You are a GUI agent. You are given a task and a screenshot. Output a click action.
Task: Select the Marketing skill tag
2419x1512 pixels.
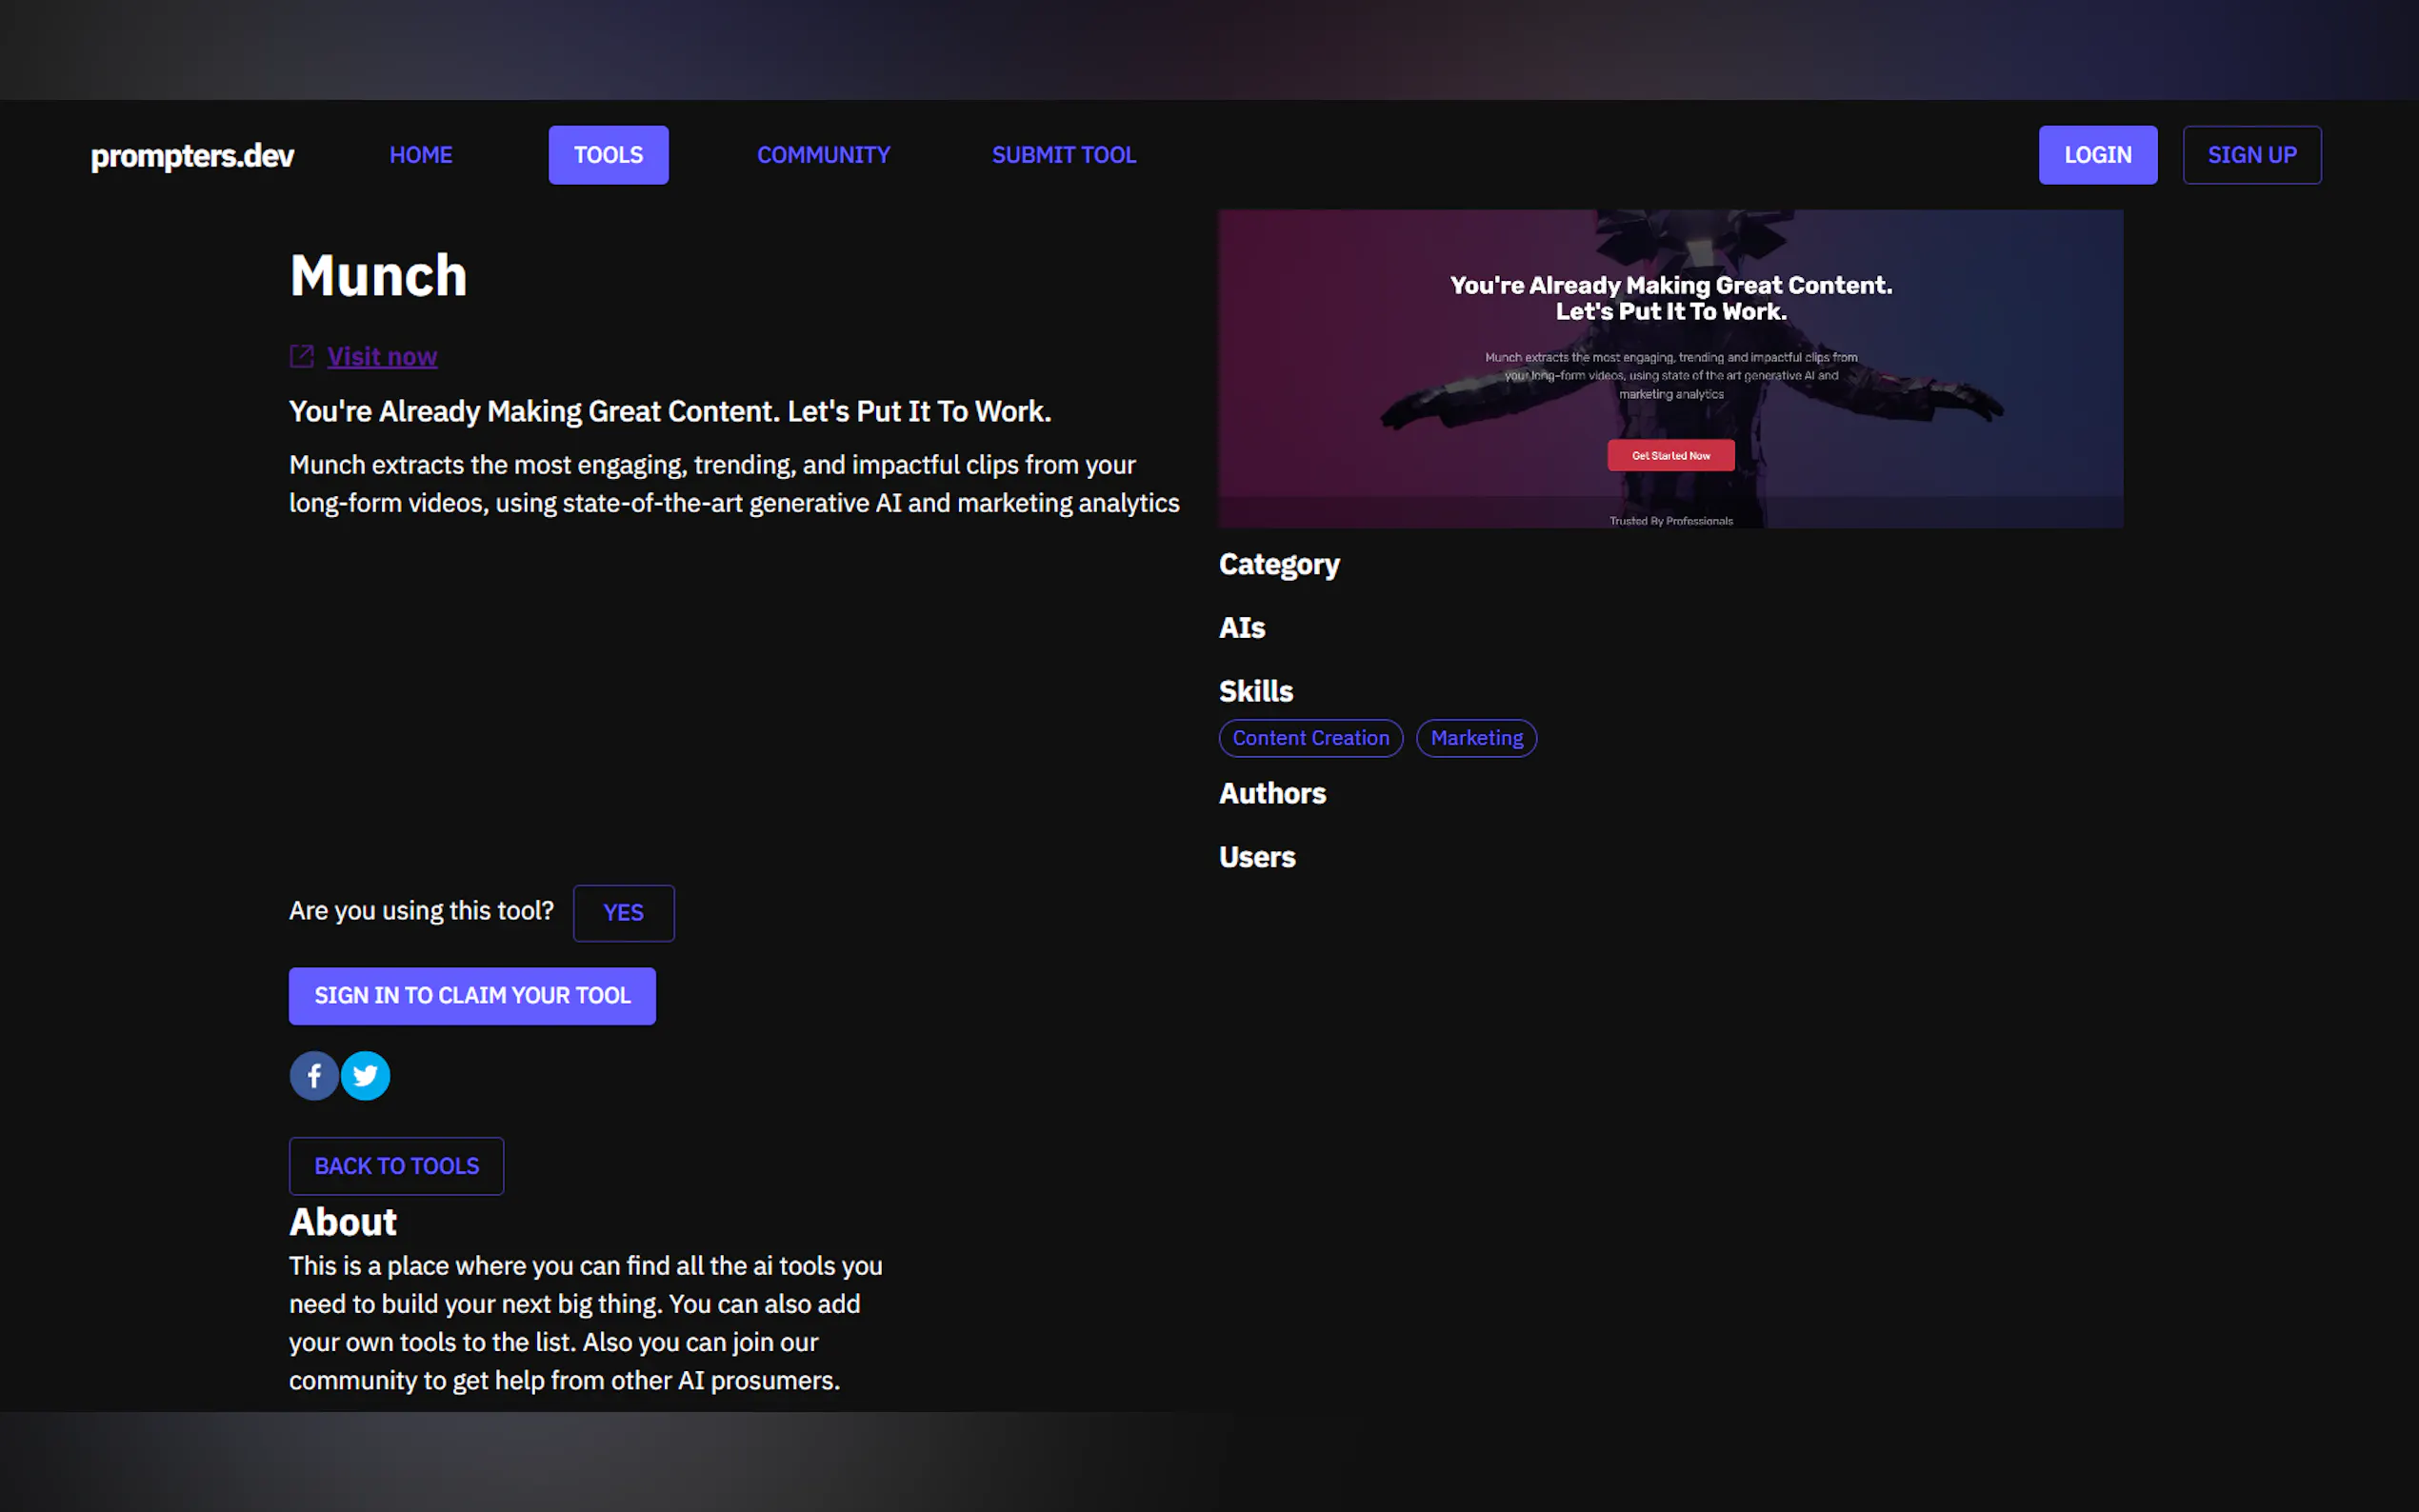(x=1476, y=738)
